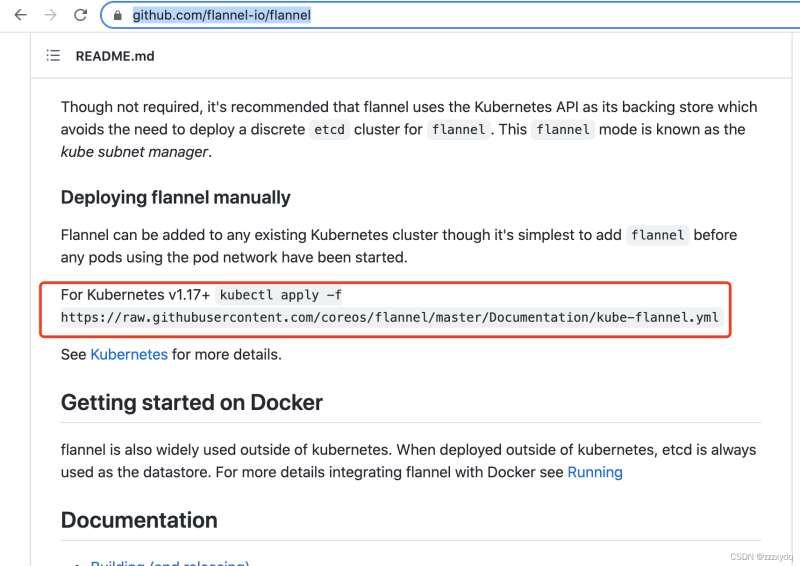Open the README table of contents icon

click(x=53, y=56)
